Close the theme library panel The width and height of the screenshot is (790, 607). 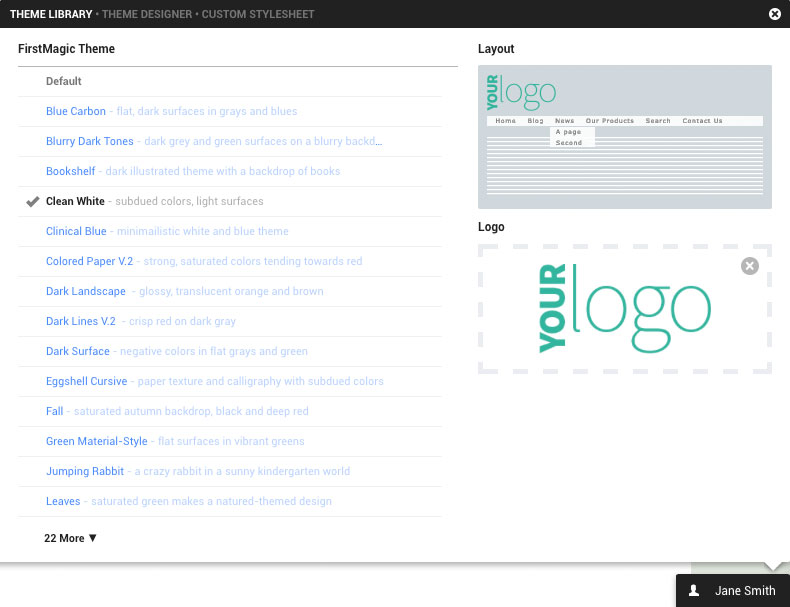[775, 14]
